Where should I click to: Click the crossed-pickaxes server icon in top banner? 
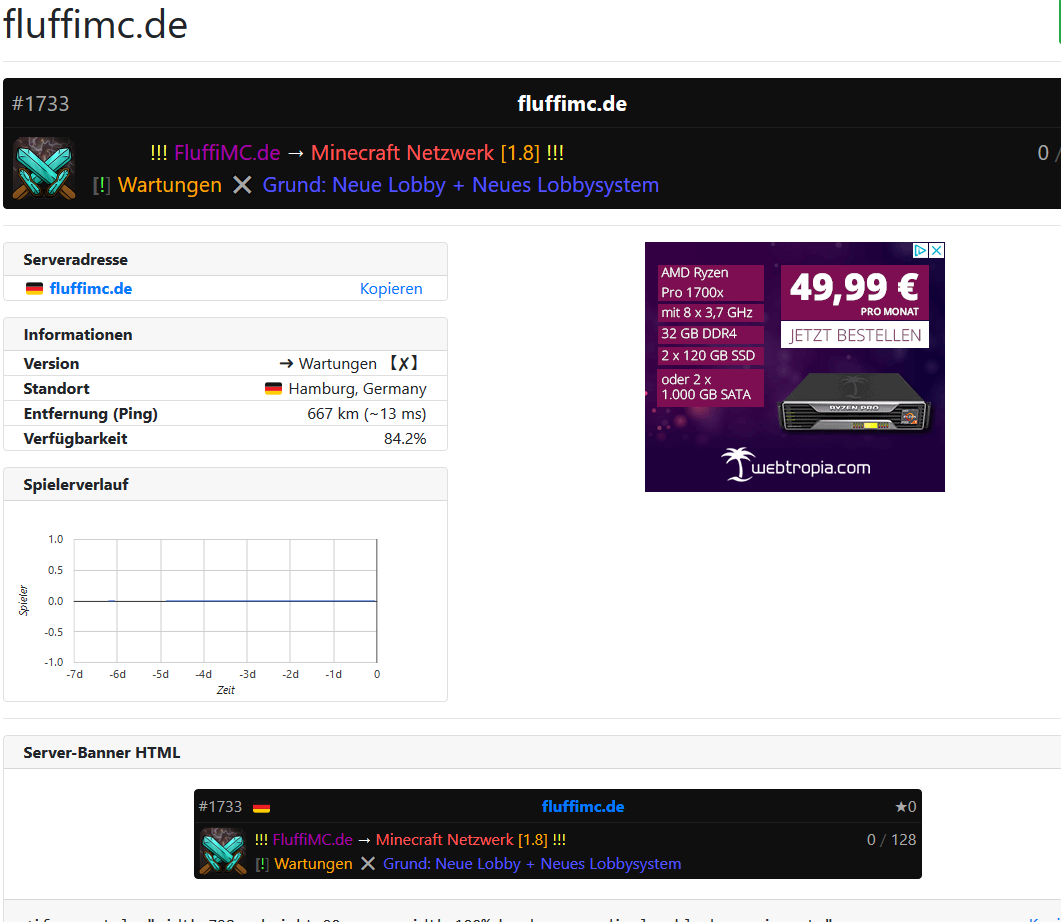coord(44,168)
